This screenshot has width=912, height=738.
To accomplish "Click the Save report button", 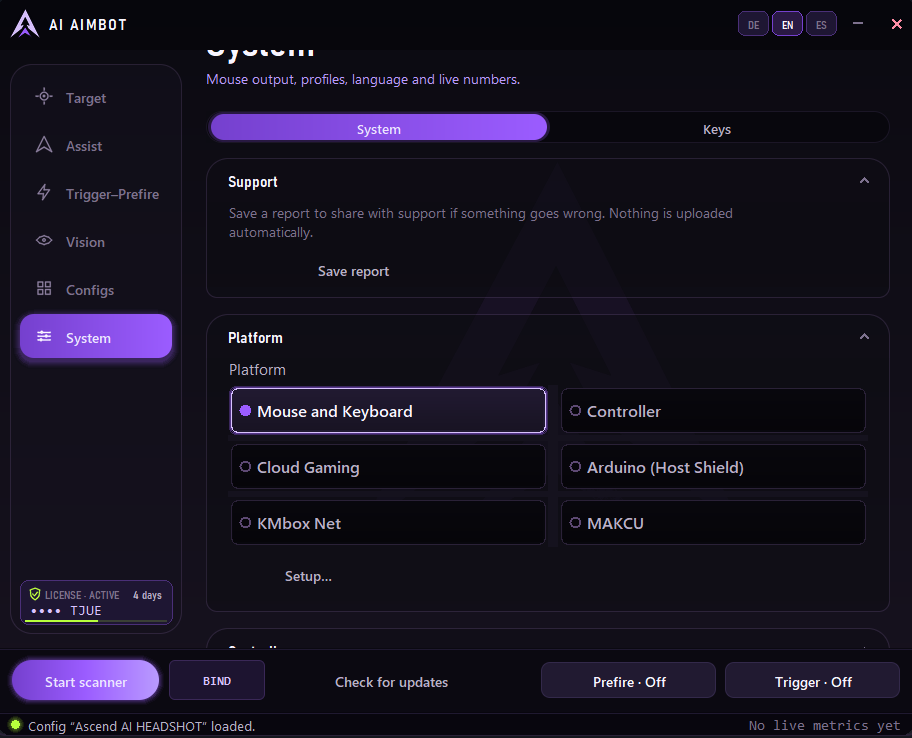I will tap(353, 272).
